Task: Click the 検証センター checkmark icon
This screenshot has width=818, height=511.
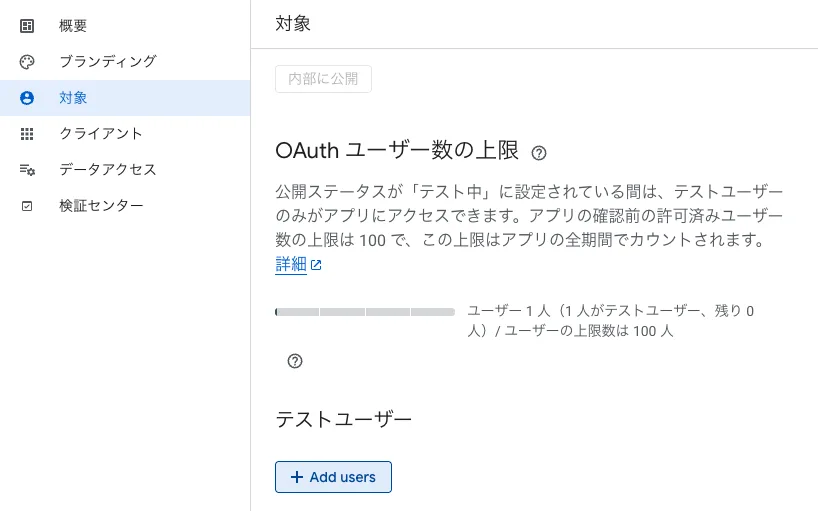Action: point(27,206)
